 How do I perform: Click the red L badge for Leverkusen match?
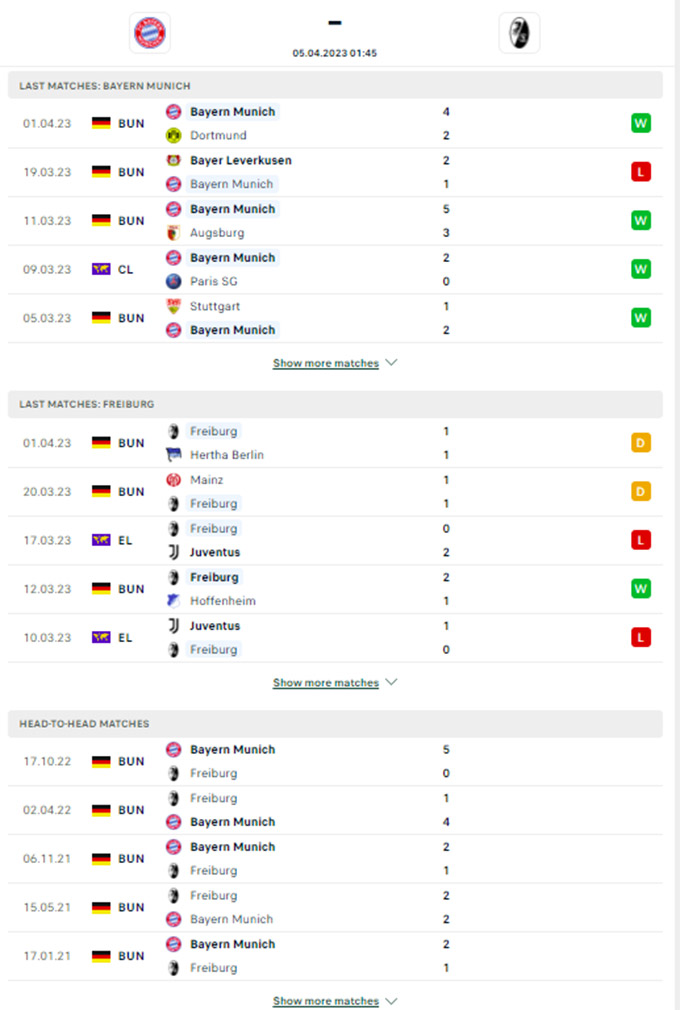pyautogui.click(x=641, y=172)
